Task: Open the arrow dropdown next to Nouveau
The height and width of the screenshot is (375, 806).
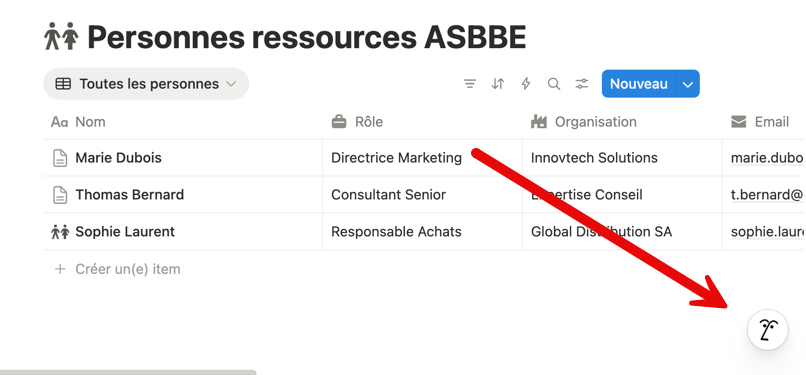Action: click(688, 84)
